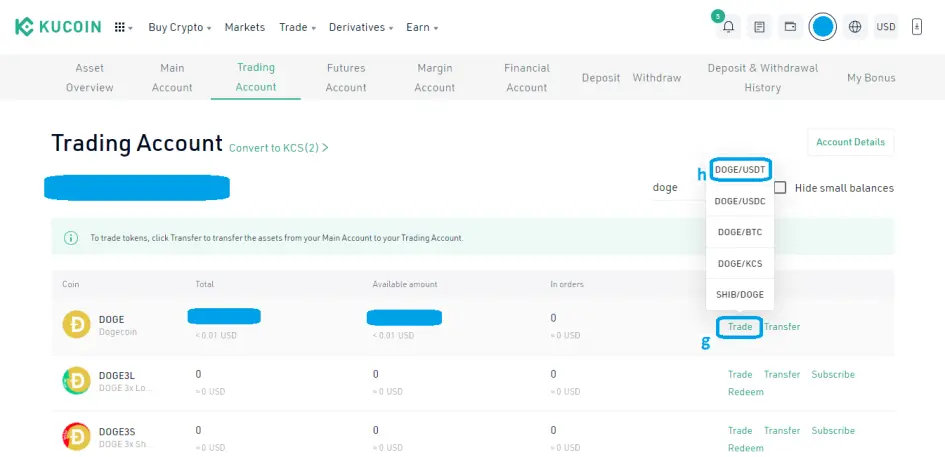Open the My Bonus tab

(x=871, y=78)
